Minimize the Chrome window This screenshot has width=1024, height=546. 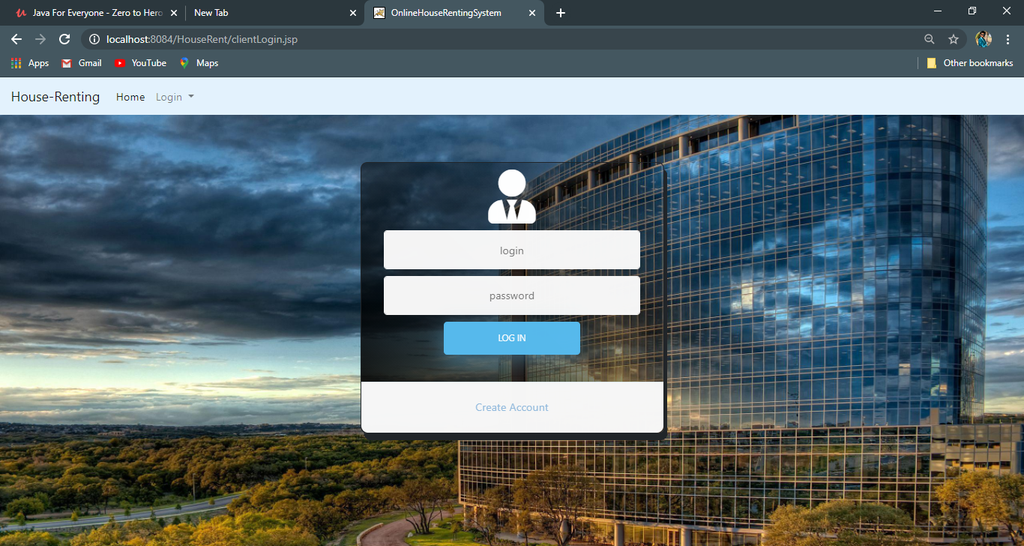(x=938, y=11)
